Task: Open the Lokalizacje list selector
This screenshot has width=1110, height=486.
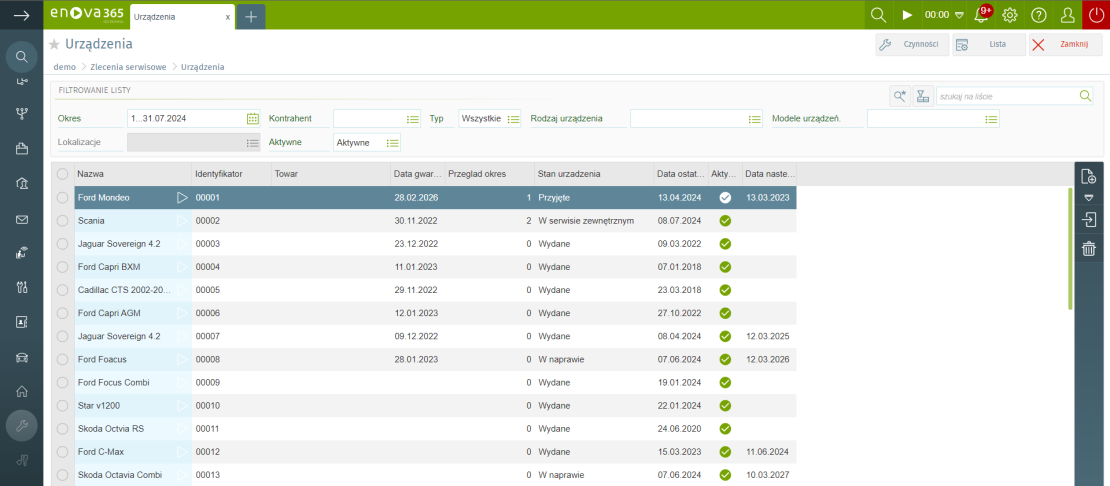Action: pos(253,142)
